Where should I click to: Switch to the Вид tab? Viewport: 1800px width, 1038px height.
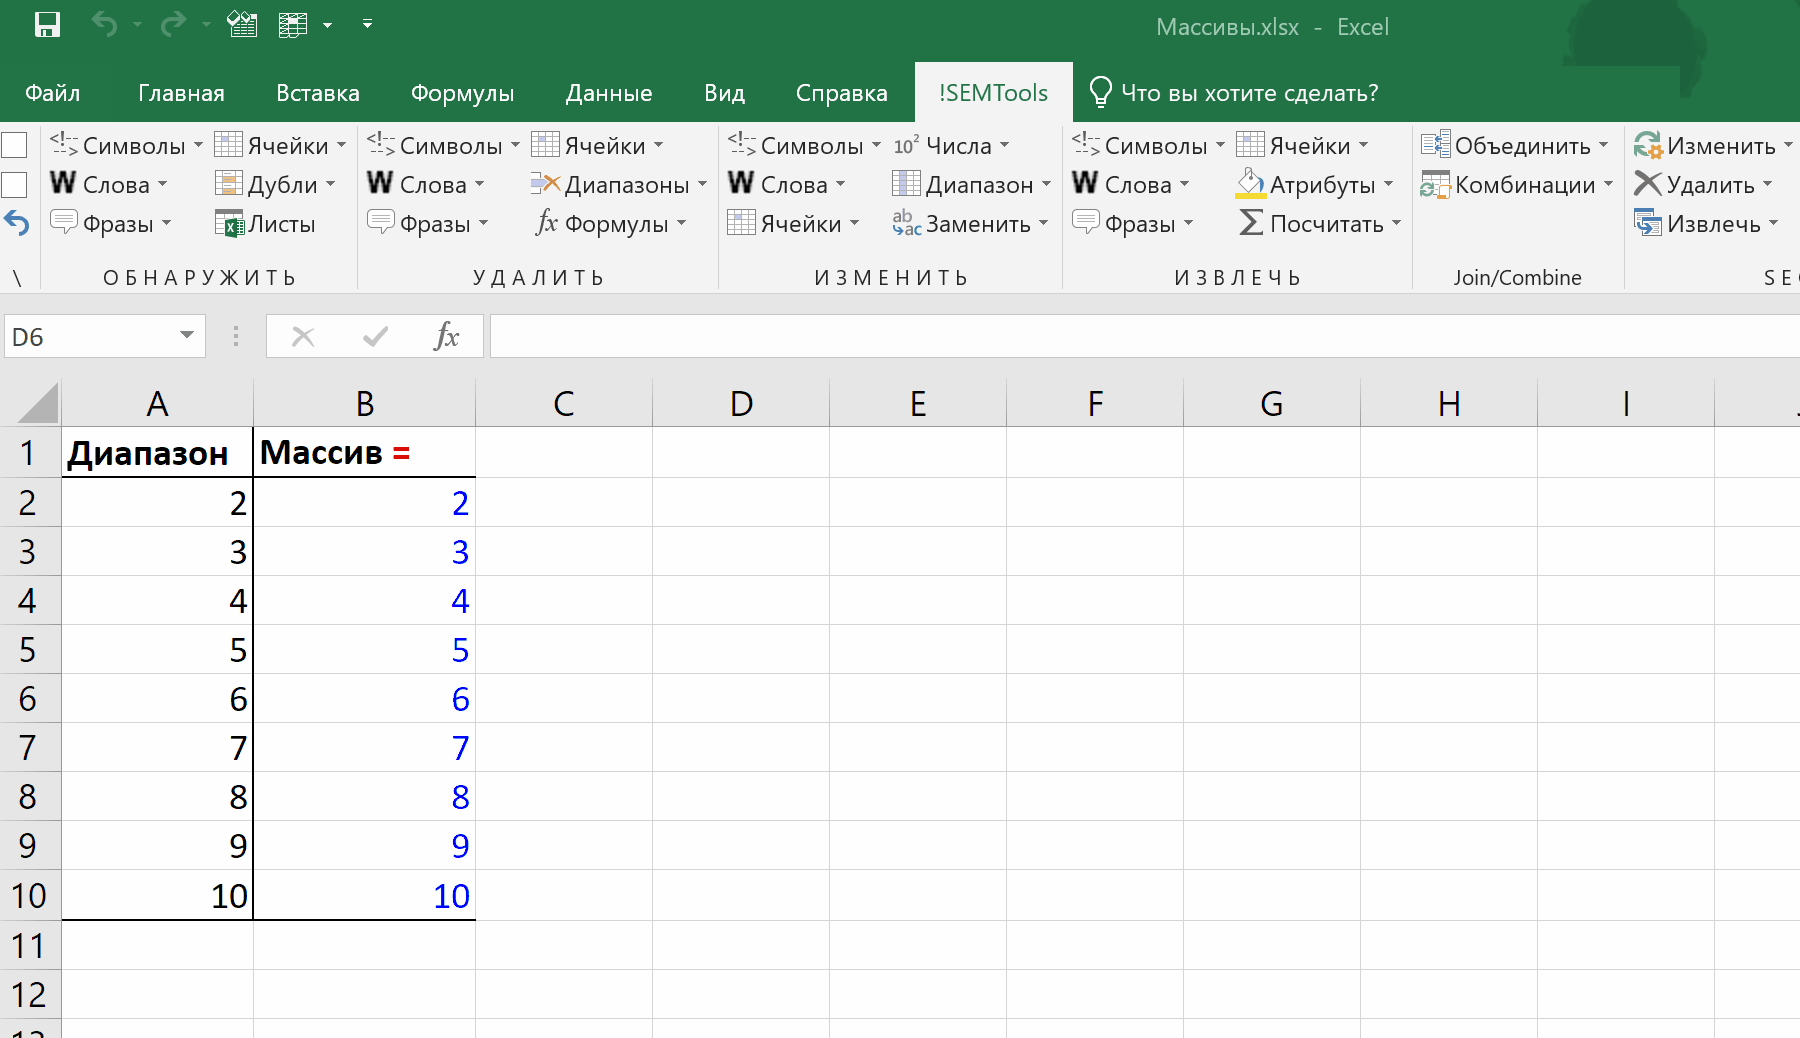click(724, 93)
